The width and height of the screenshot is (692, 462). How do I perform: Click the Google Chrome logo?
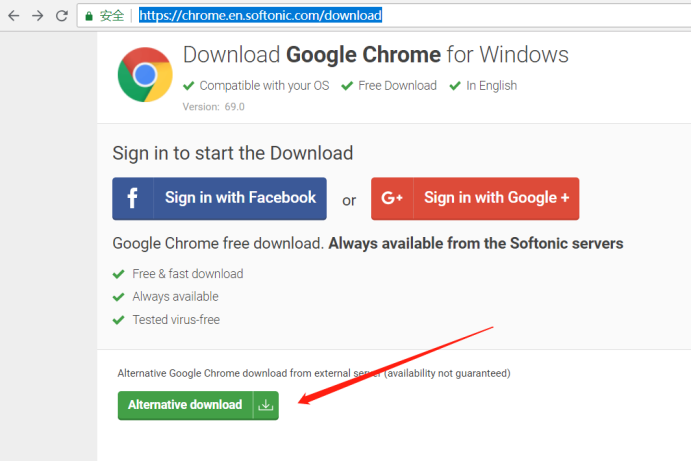click(145, 74)
